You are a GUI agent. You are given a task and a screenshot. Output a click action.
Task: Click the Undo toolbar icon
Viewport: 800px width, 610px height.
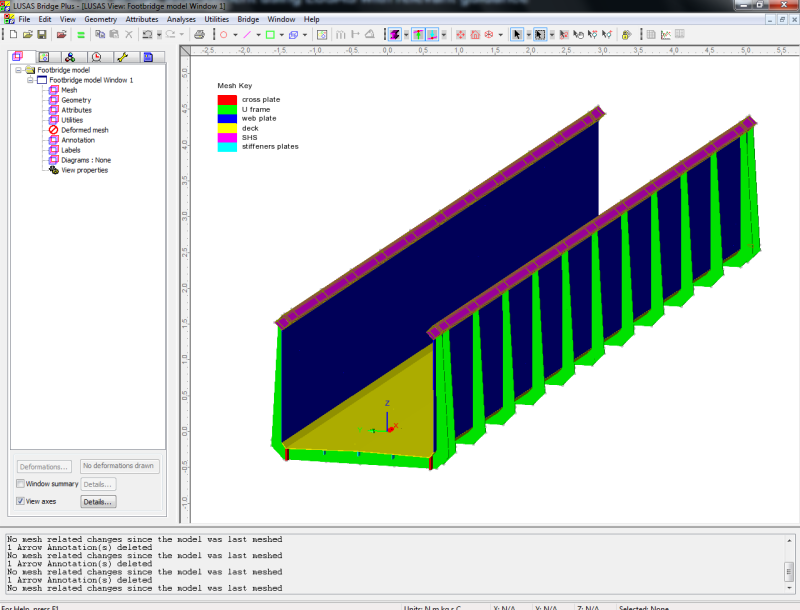147,35
